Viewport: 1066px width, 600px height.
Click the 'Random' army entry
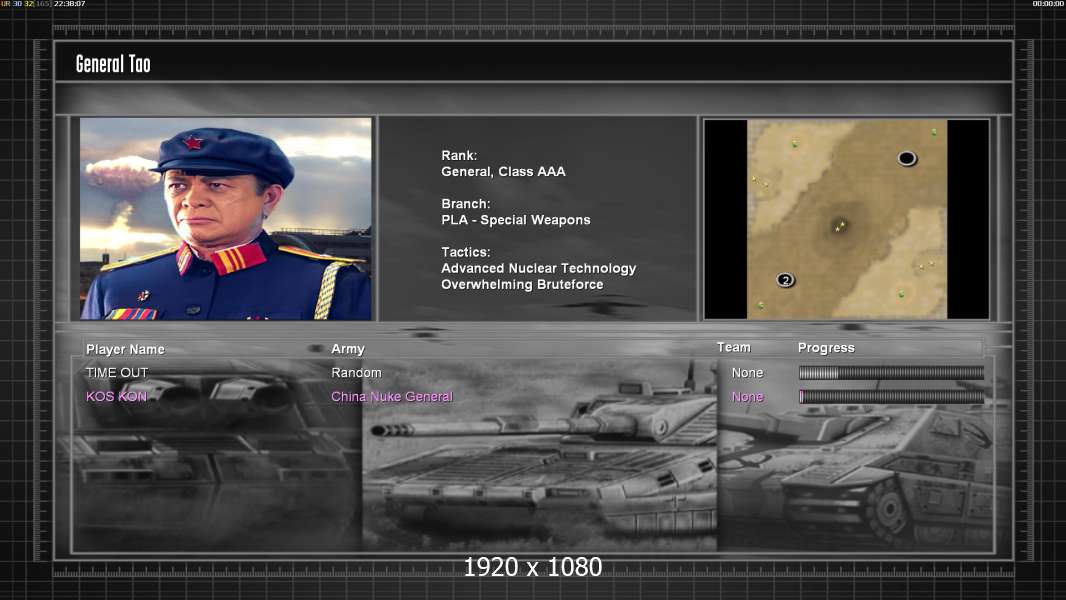click(356, 373)
